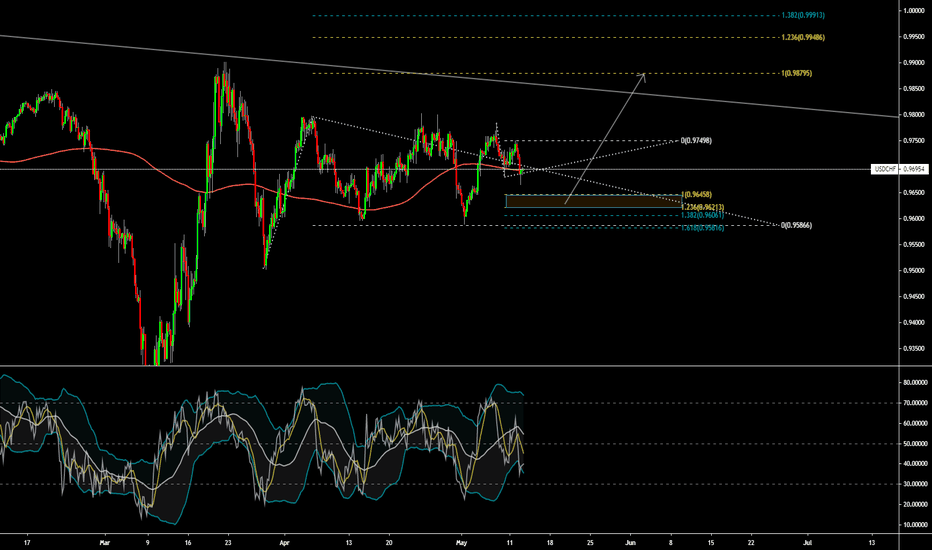Click the Apr label on the time axis
The height and width of the screenshot is (550, 932).
[x=284, y=542]
